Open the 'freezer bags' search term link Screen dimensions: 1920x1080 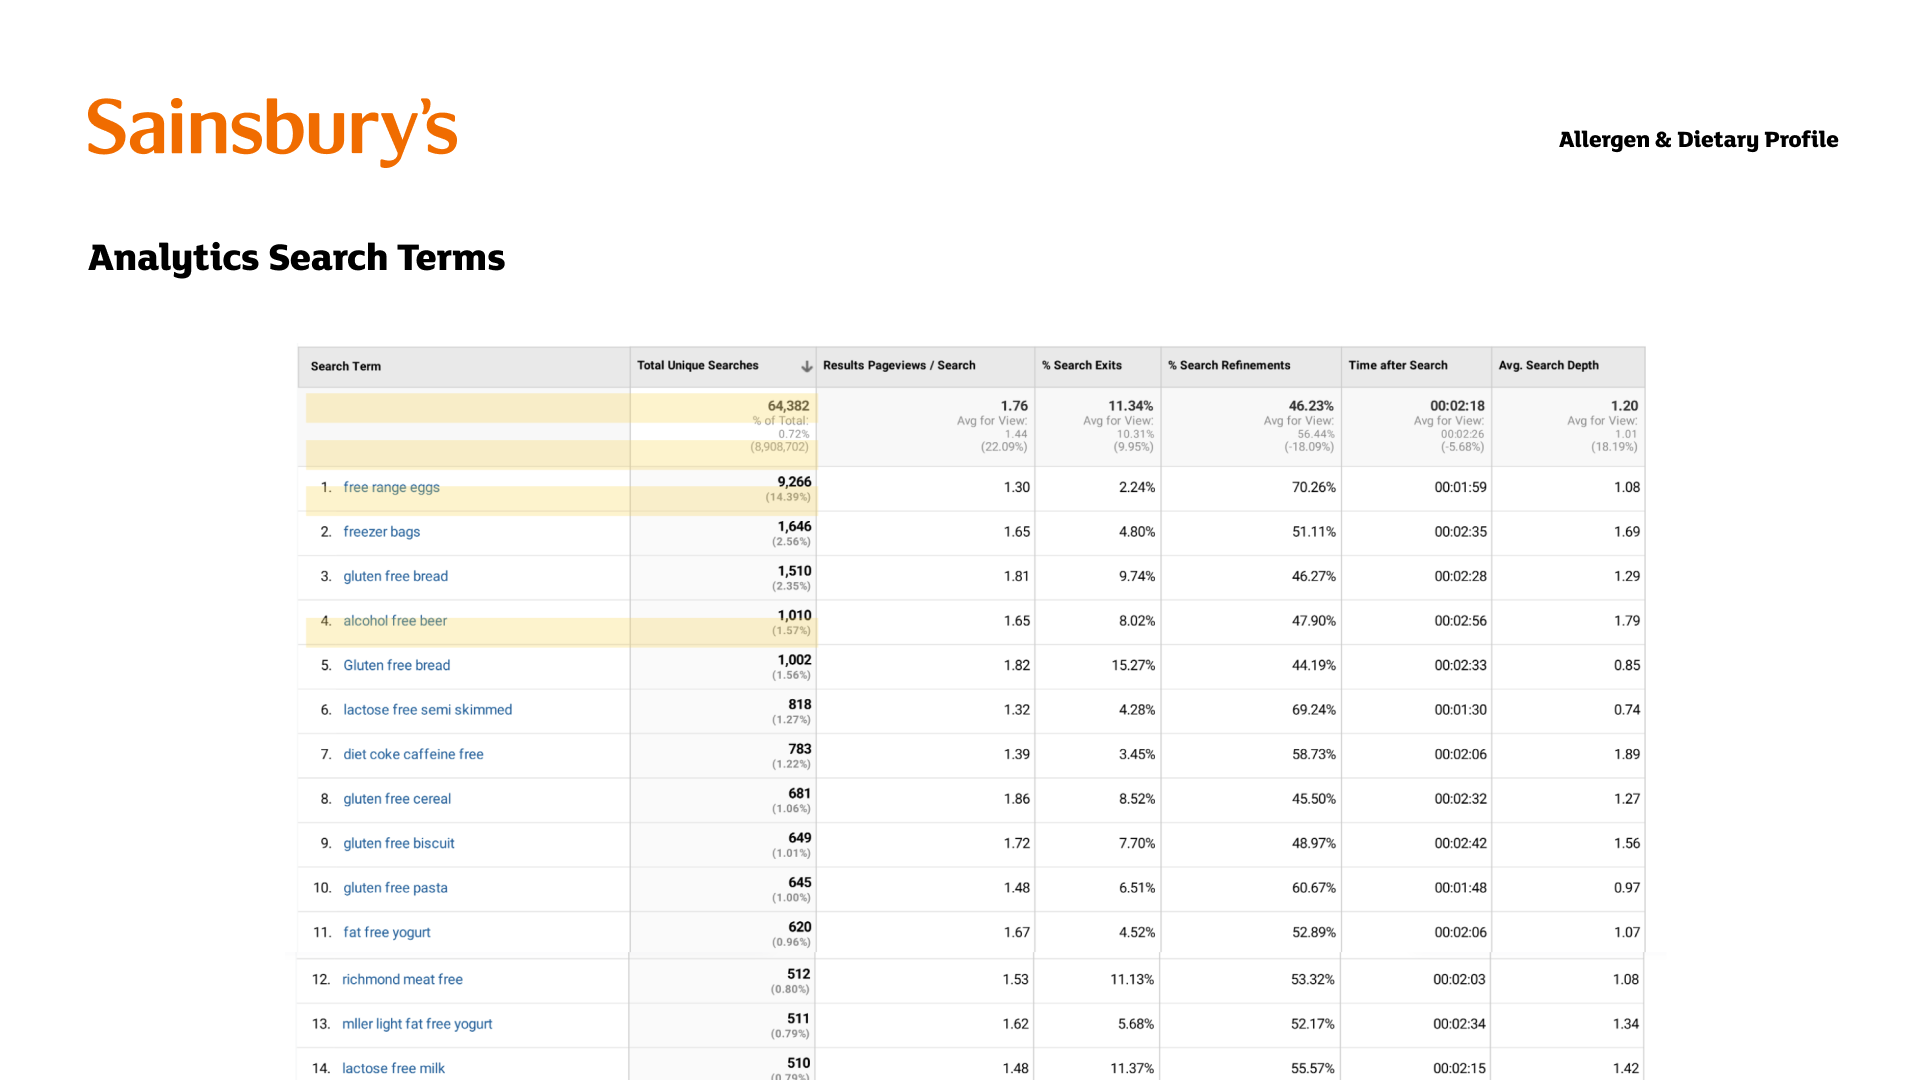(x=381, y=532)
